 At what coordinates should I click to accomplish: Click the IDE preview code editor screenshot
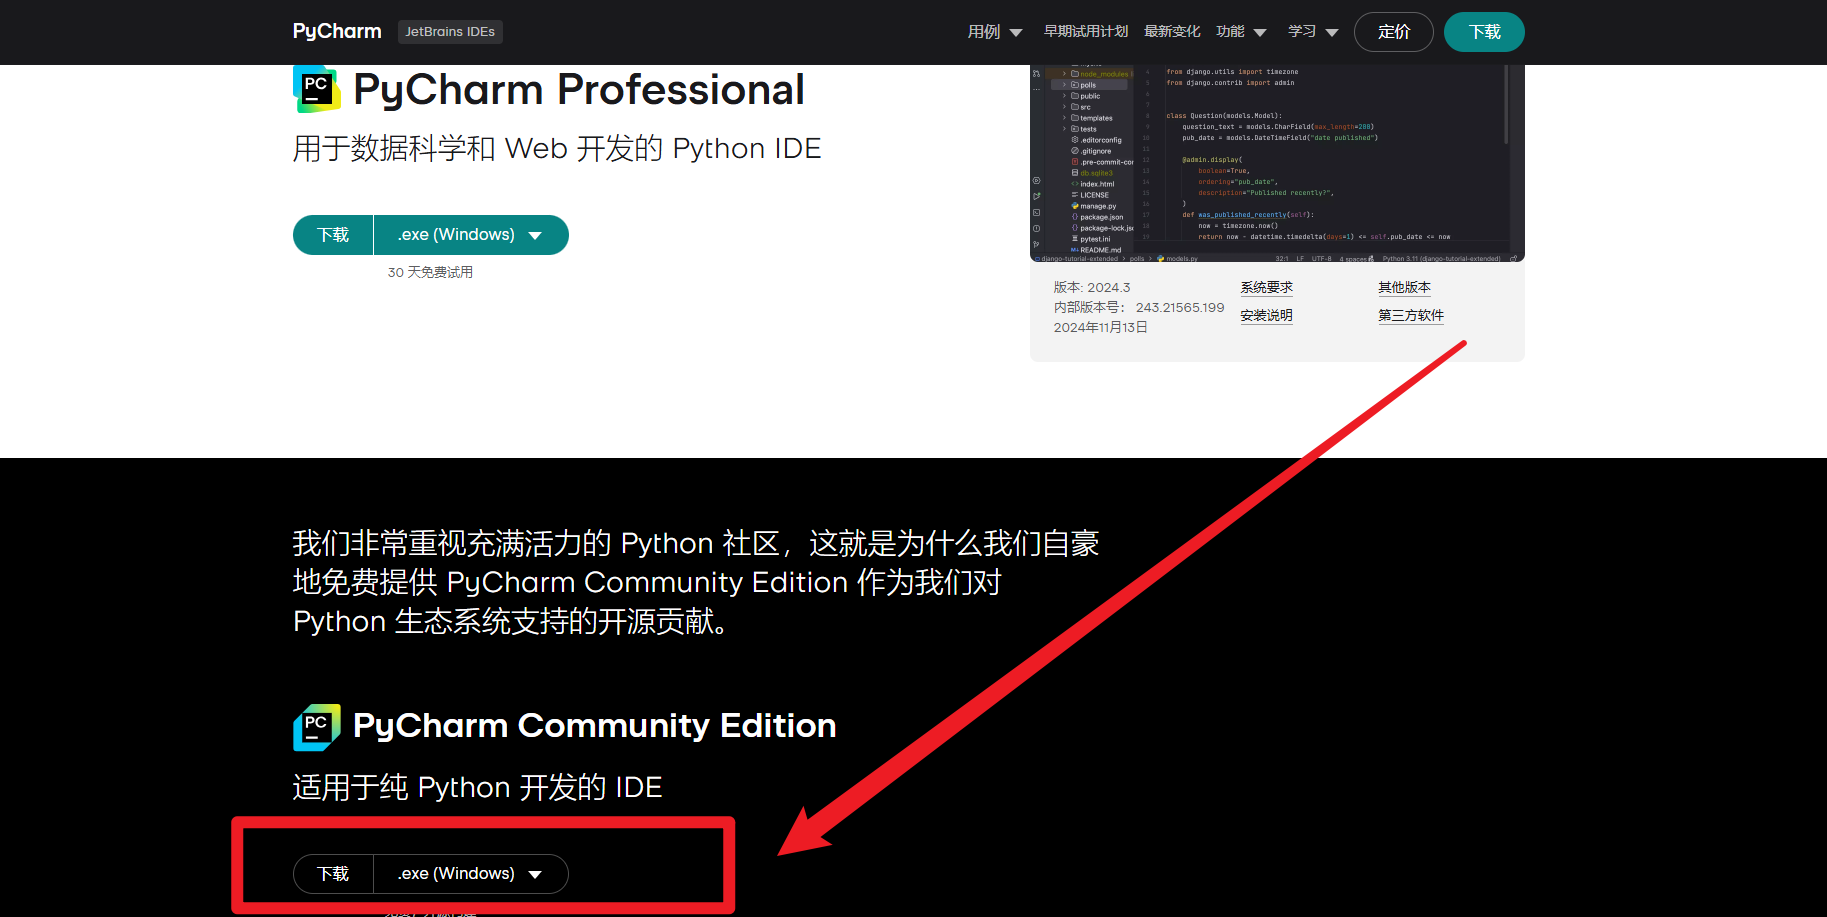pos(1277,163)
